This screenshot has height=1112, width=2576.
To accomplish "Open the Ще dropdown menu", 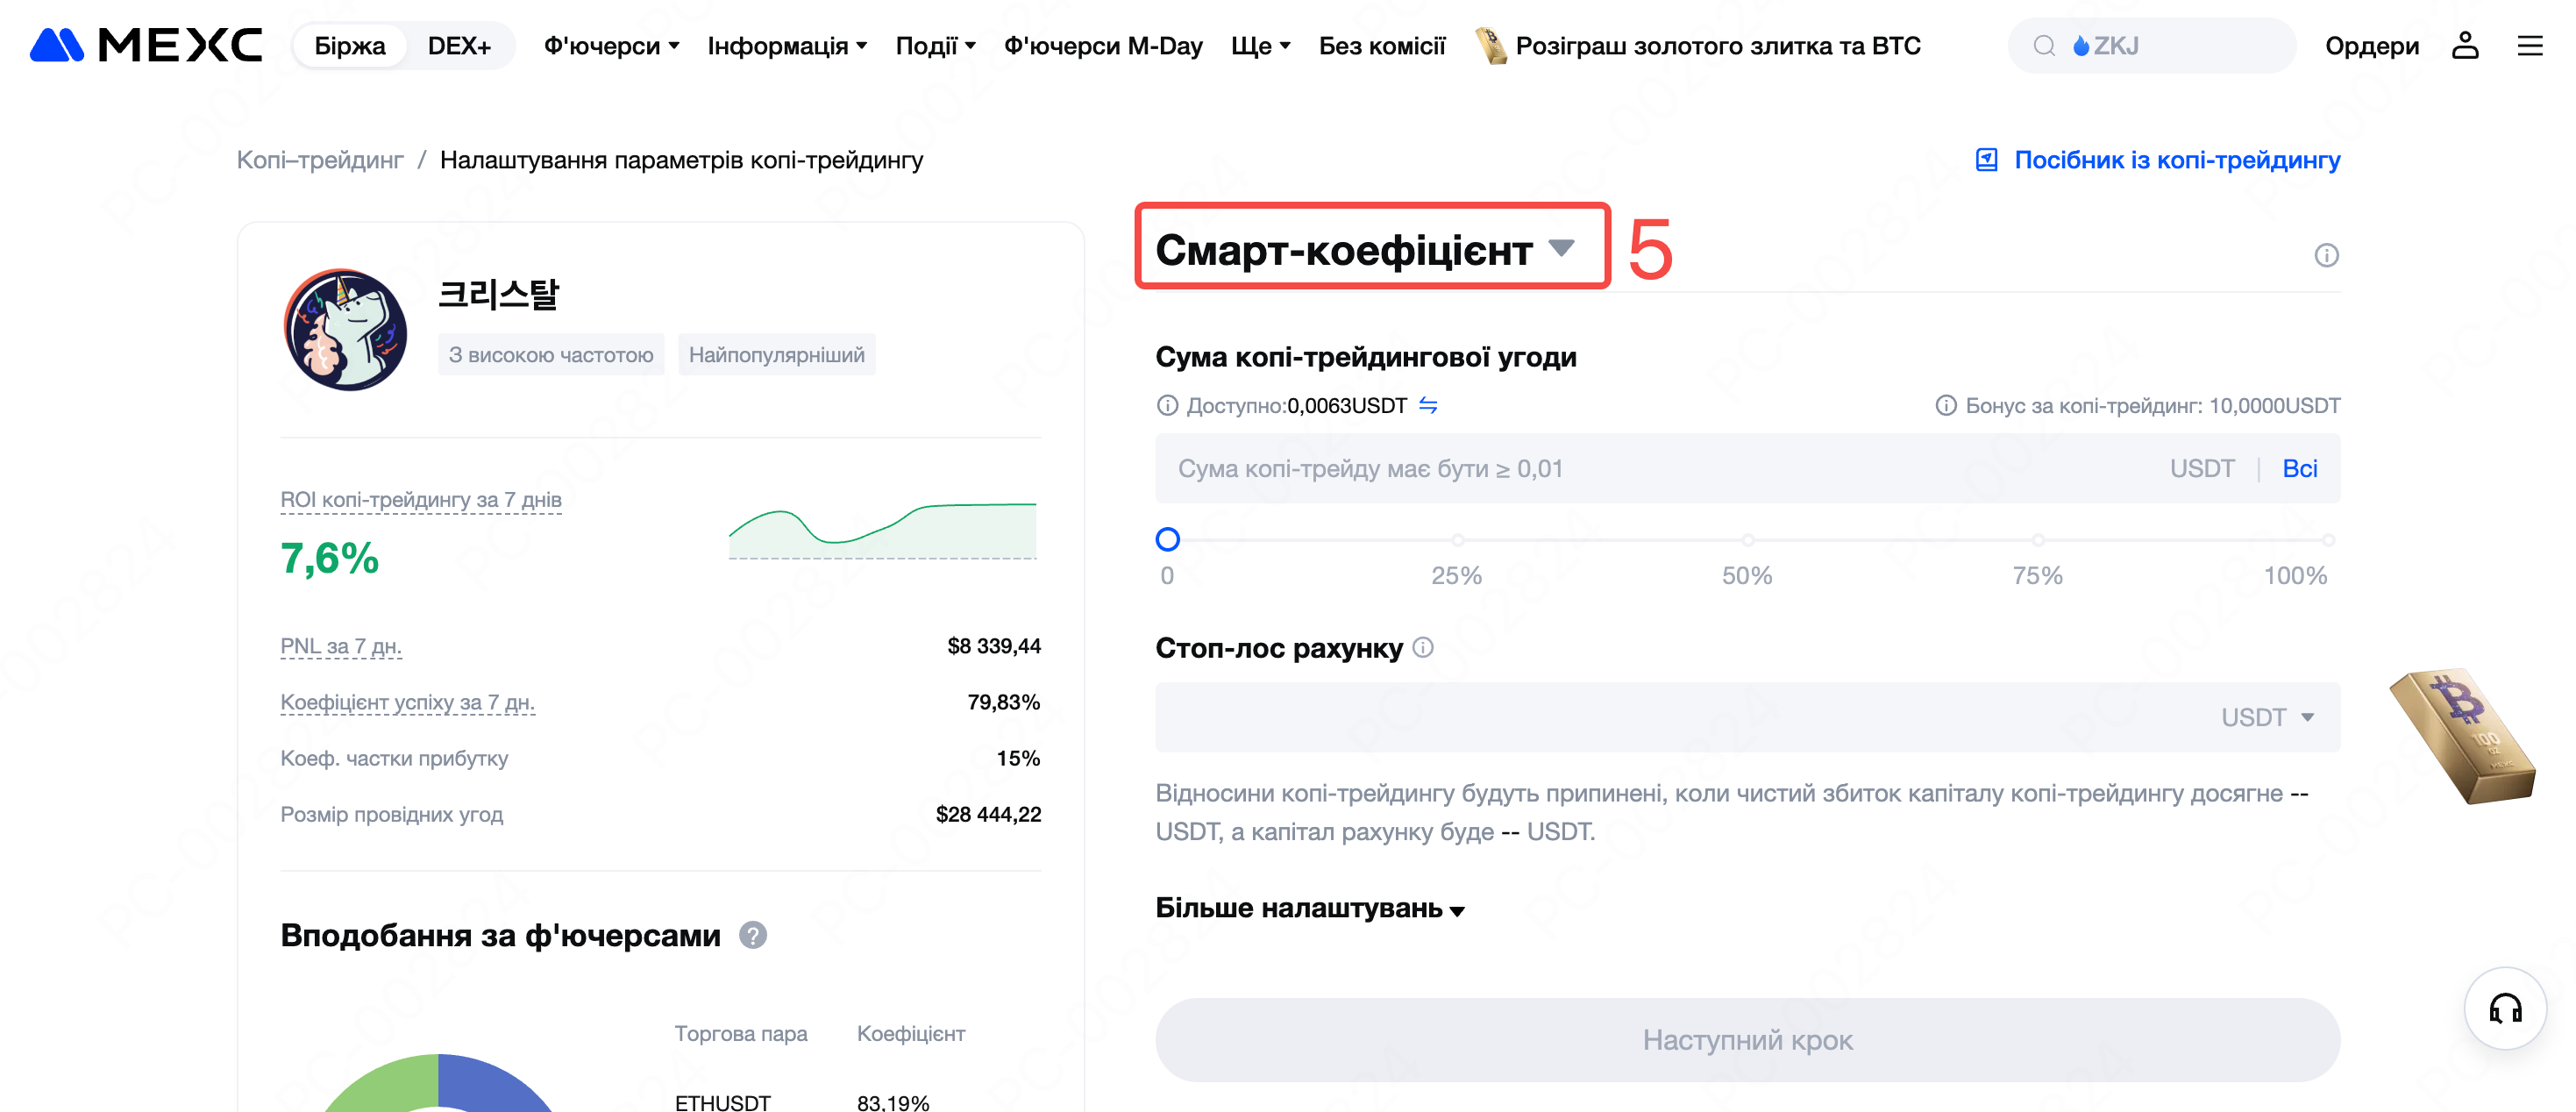I will 1260,45.
